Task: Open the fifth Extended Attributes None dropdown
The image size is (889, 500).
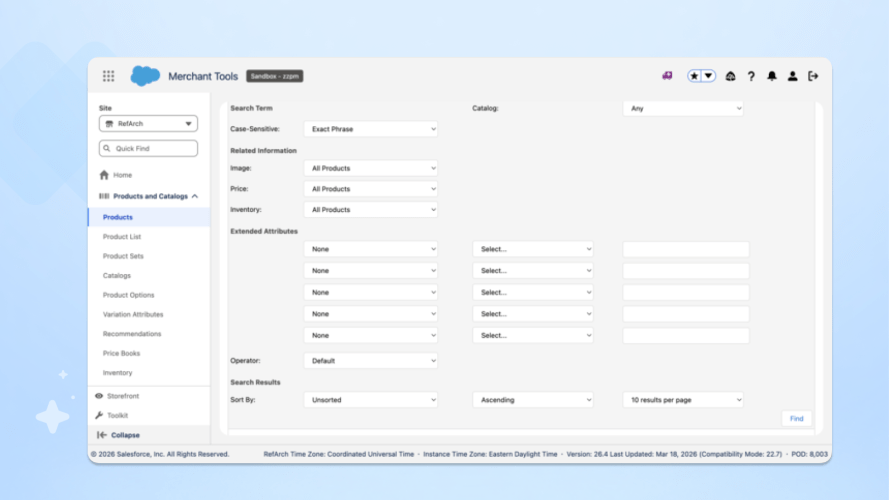Action: click(x=371, y=336)
